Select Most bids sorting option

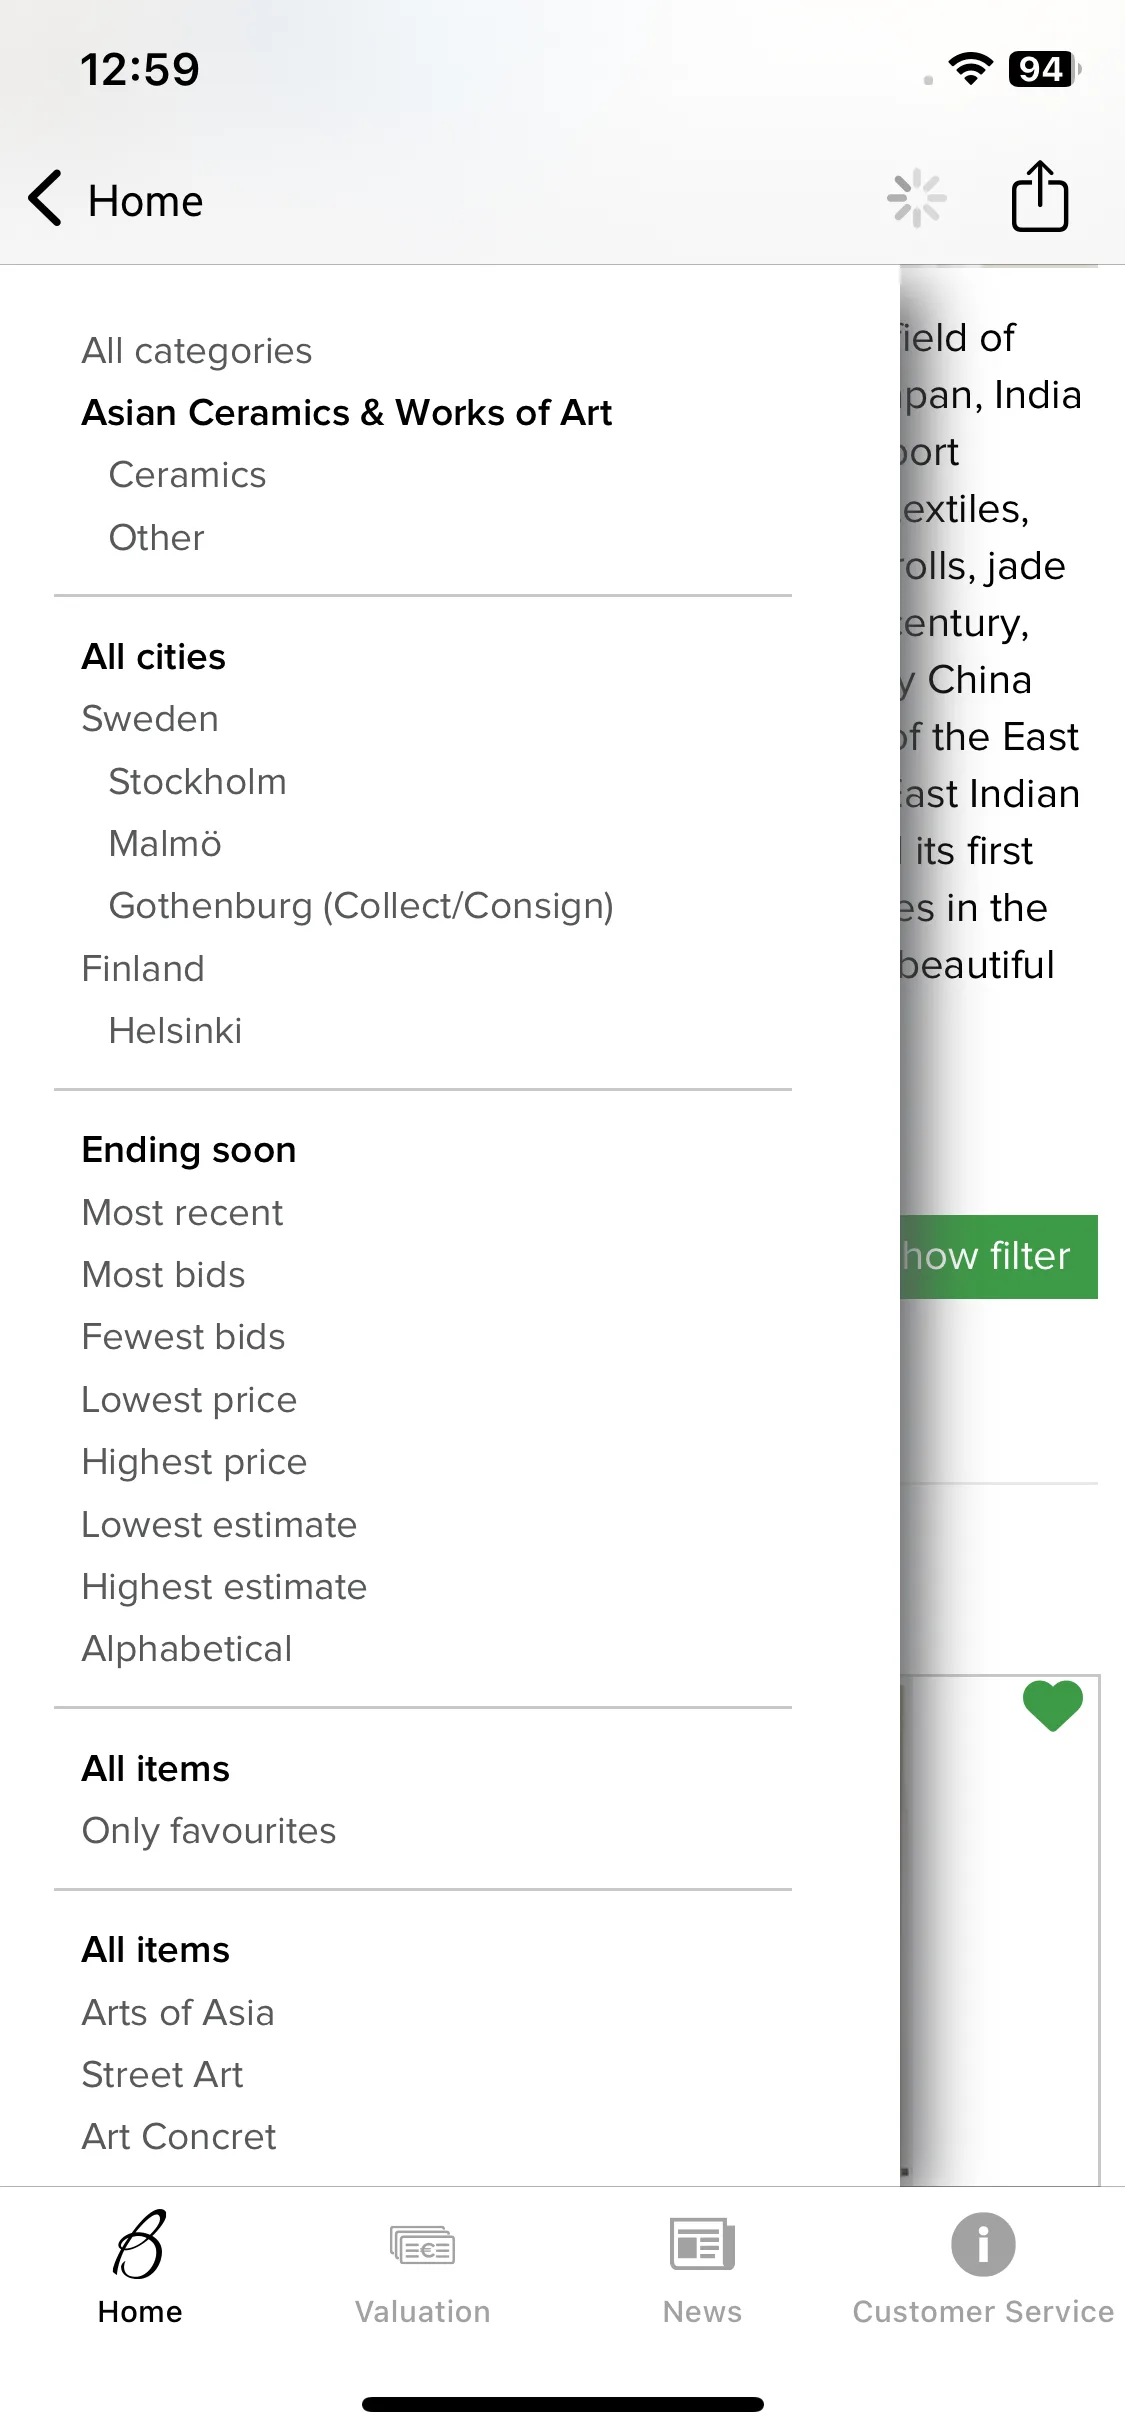(x=163, y=1275)
